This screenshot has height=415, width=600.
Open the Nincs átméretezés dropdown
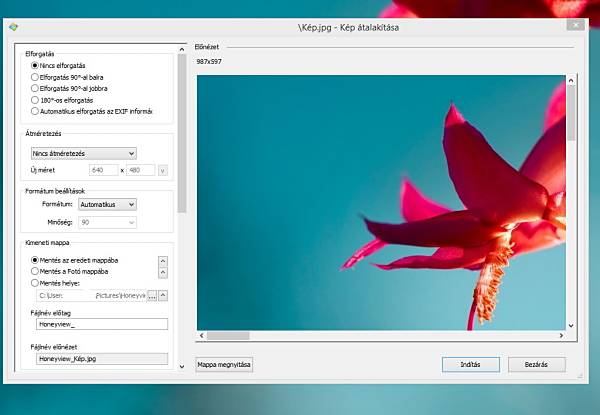click(83, 153)
